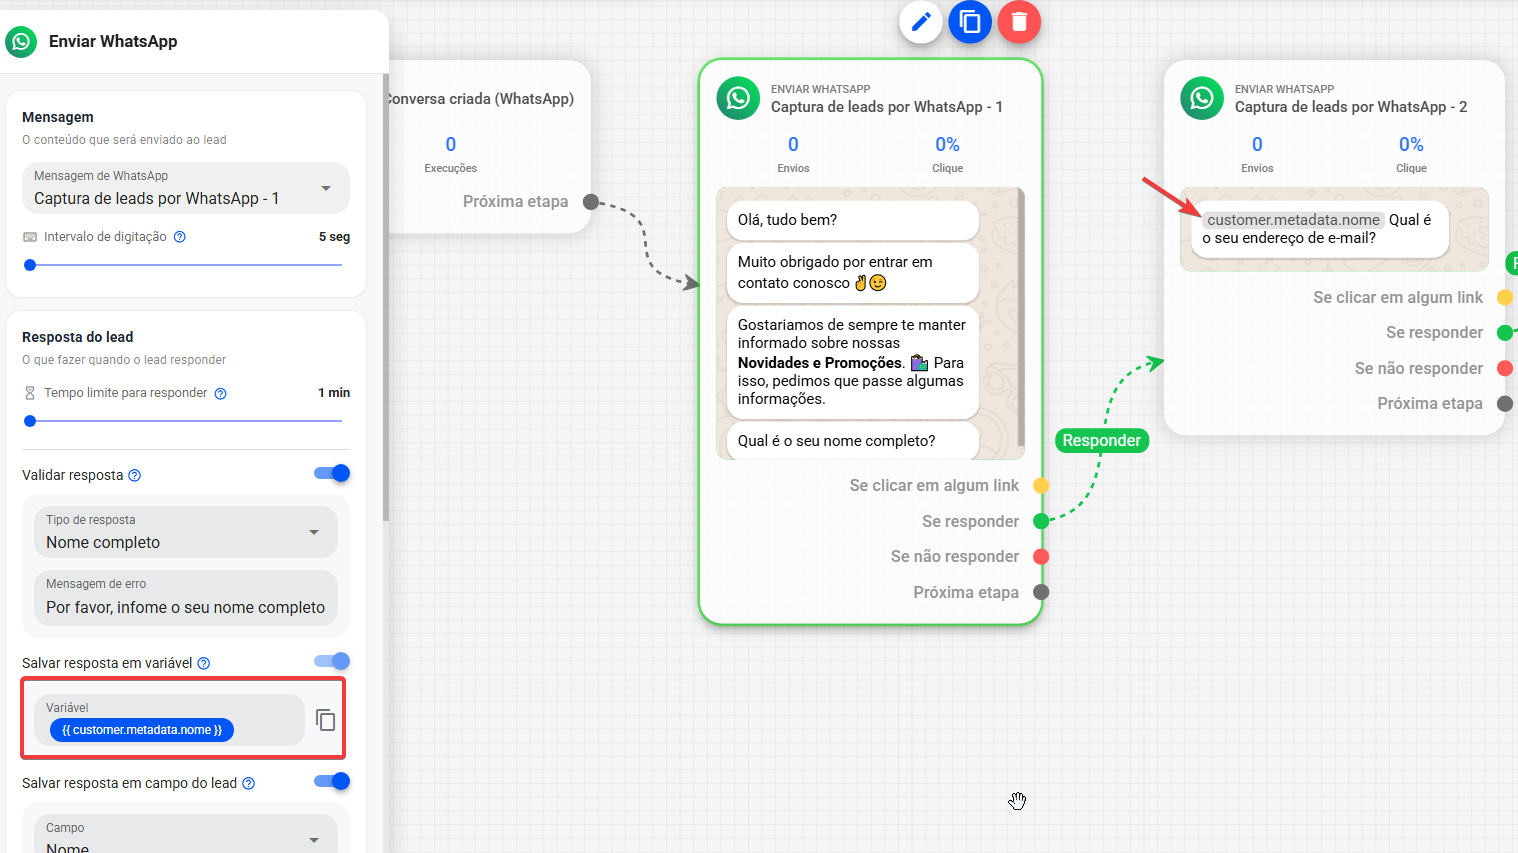The height and width of the screenshot is (853, 1518).
Task: Click the 'Olá, tudo bem?' message bubble
Action: point(853,220)
